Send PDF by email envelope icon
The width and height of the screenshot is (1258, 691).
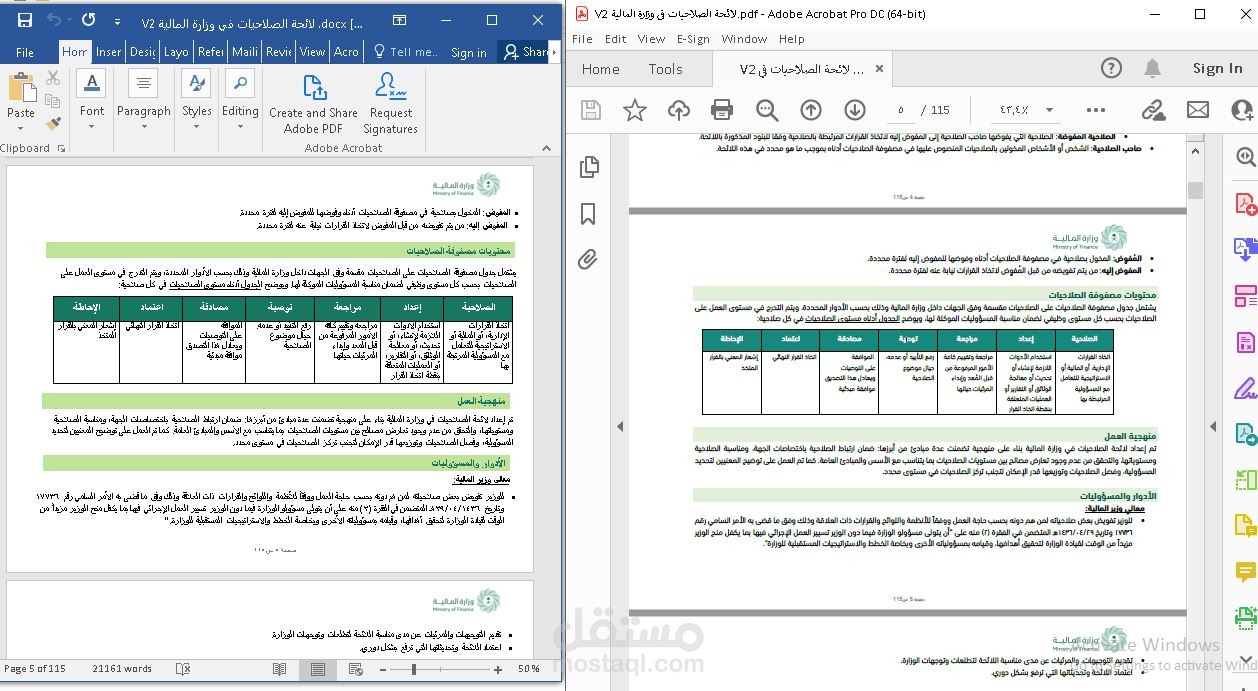point(1197,110)
